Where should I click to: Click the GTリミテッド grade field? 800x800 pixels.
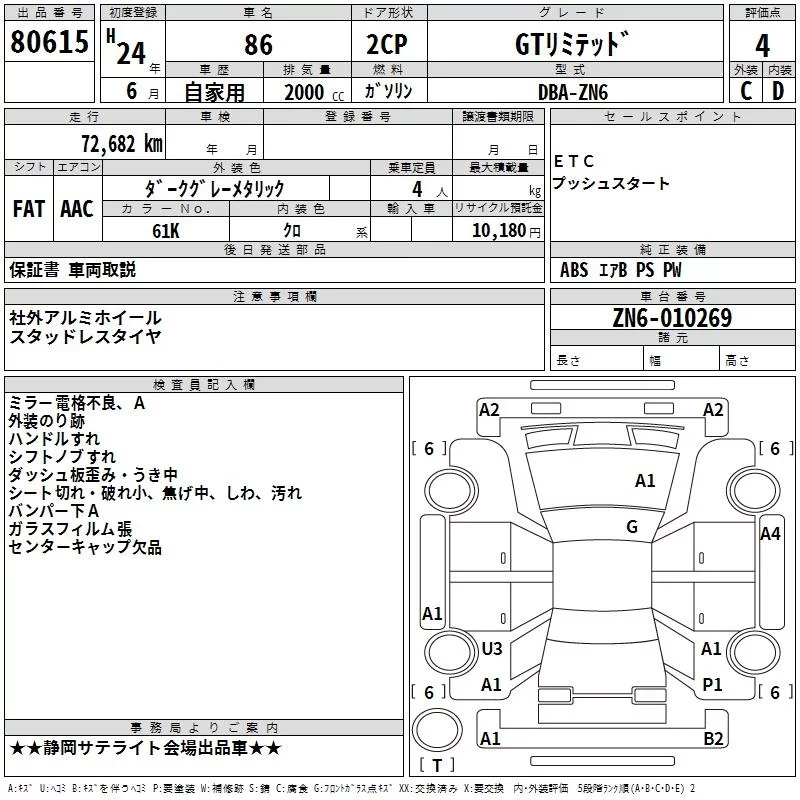click(x=572, y=44)
